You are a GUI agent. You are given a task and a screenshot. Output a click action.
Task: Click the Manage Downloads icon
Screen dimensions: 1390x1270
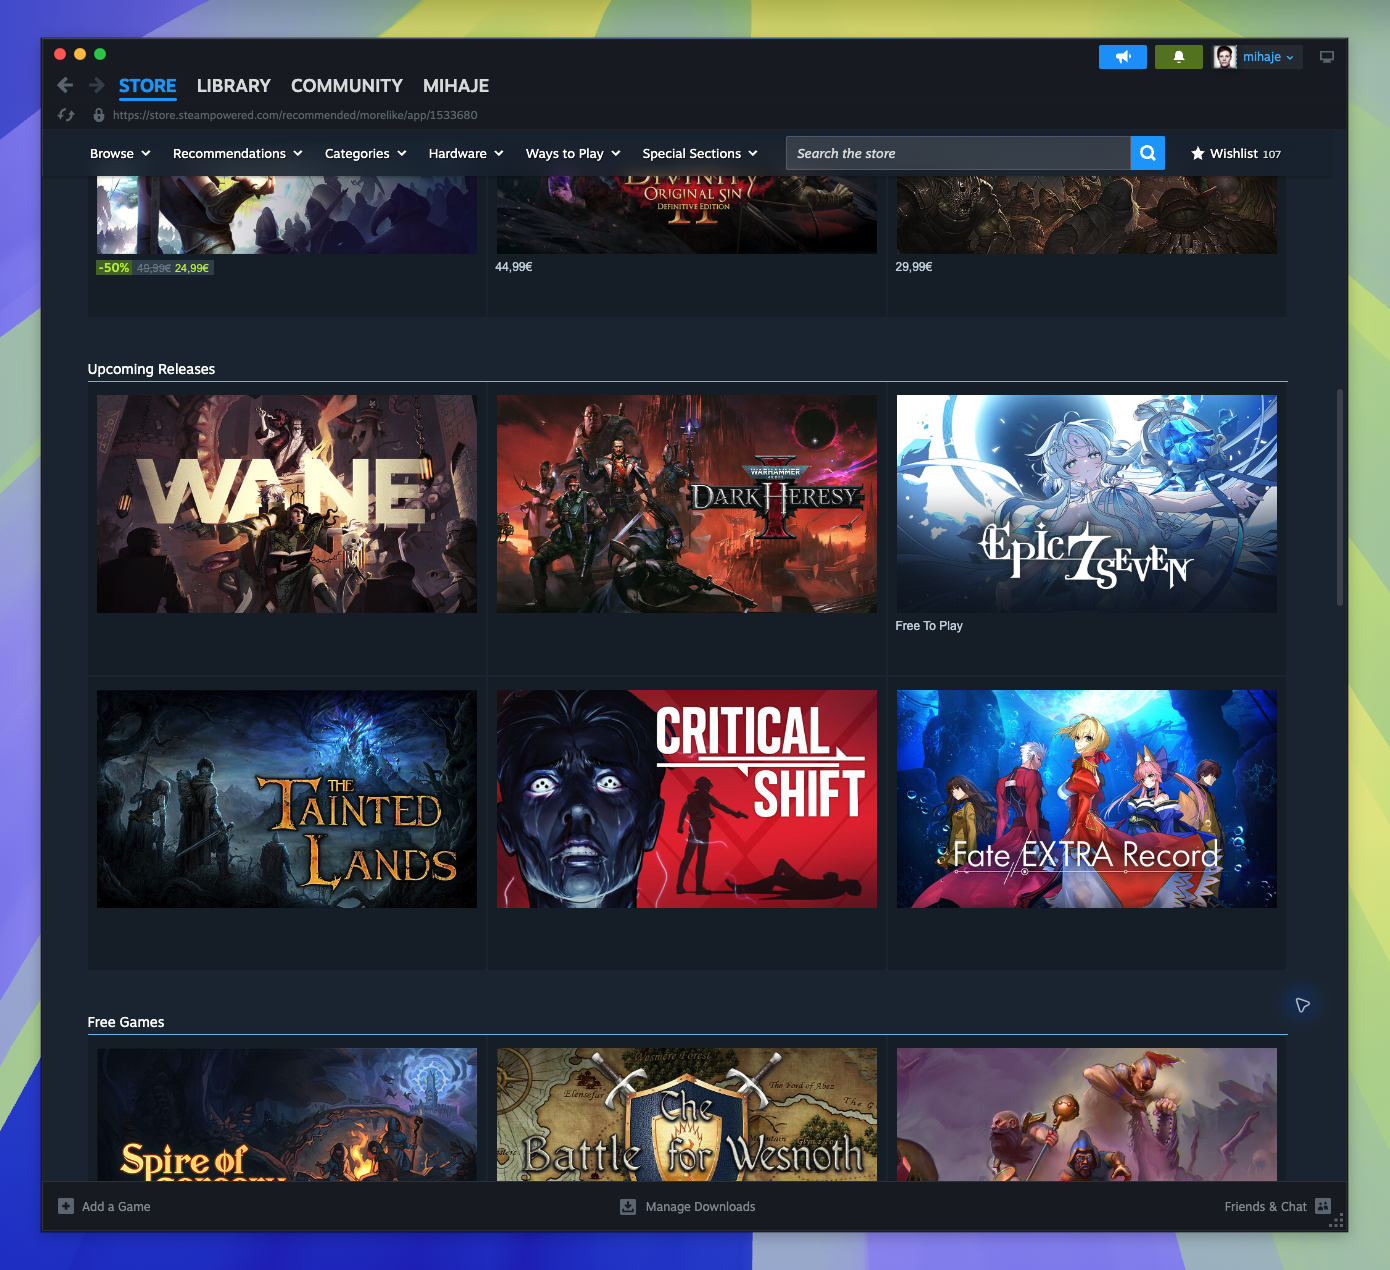click(x=628, y=1206)
